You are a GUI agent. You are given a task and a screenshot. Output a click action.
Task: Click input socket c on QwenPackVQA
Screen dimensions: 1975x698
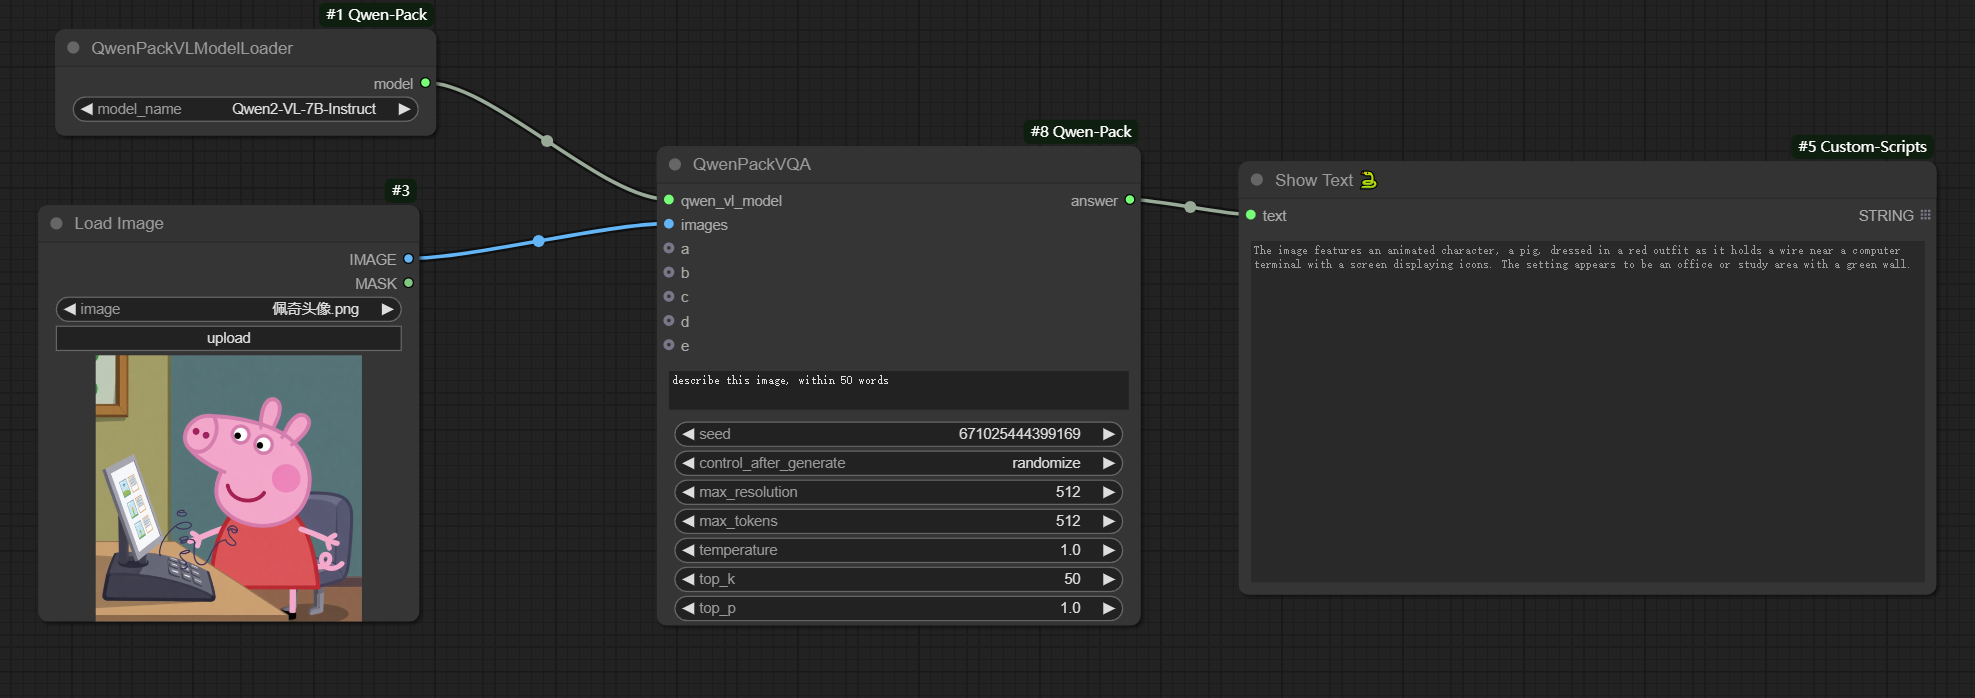pyautogui.click(x=669, y=296)
